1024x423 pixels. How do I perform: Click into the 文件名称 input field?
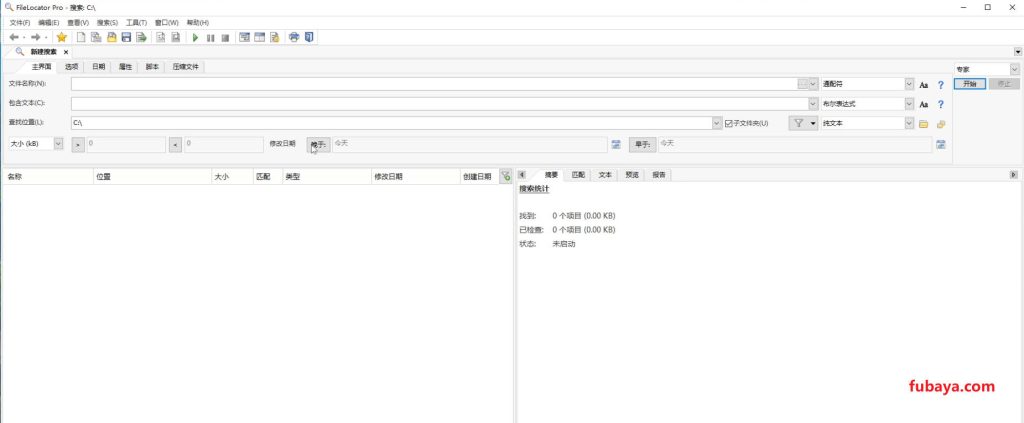(434, 84)
